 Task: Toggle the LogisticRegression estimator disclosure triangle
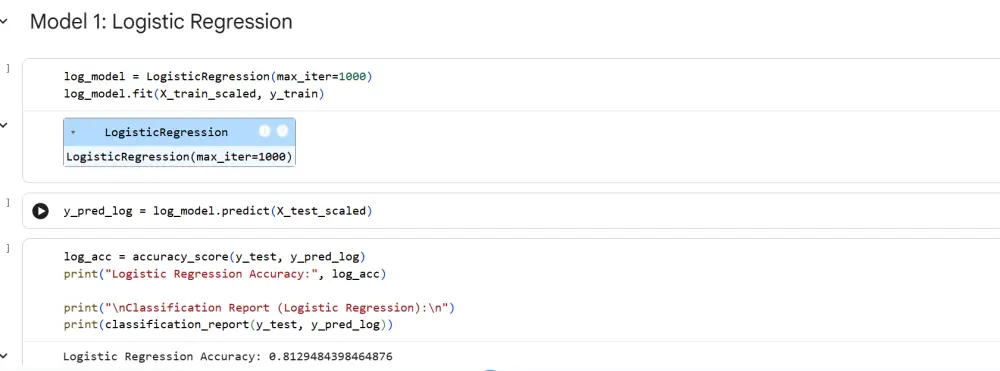[x=73, y=133]
